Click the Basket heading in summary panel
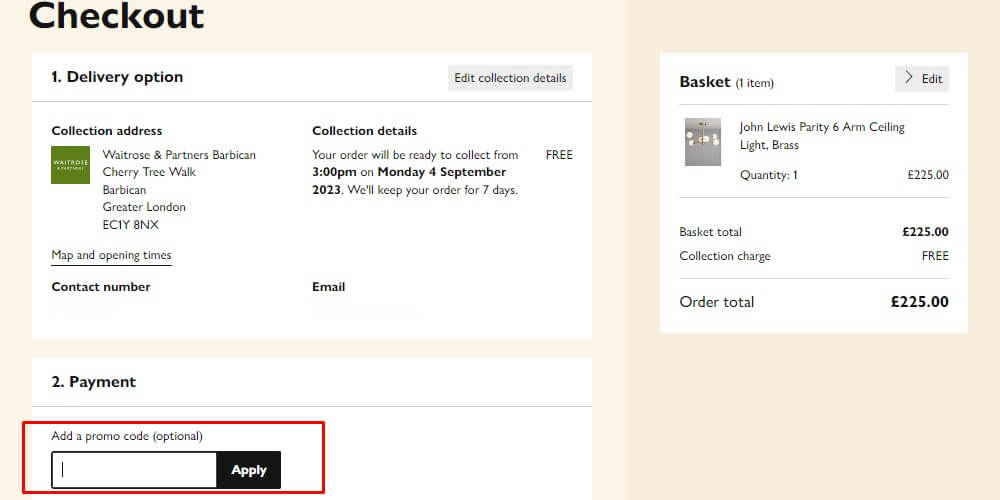The image size is (1000, 500). (x=705, y=82)
